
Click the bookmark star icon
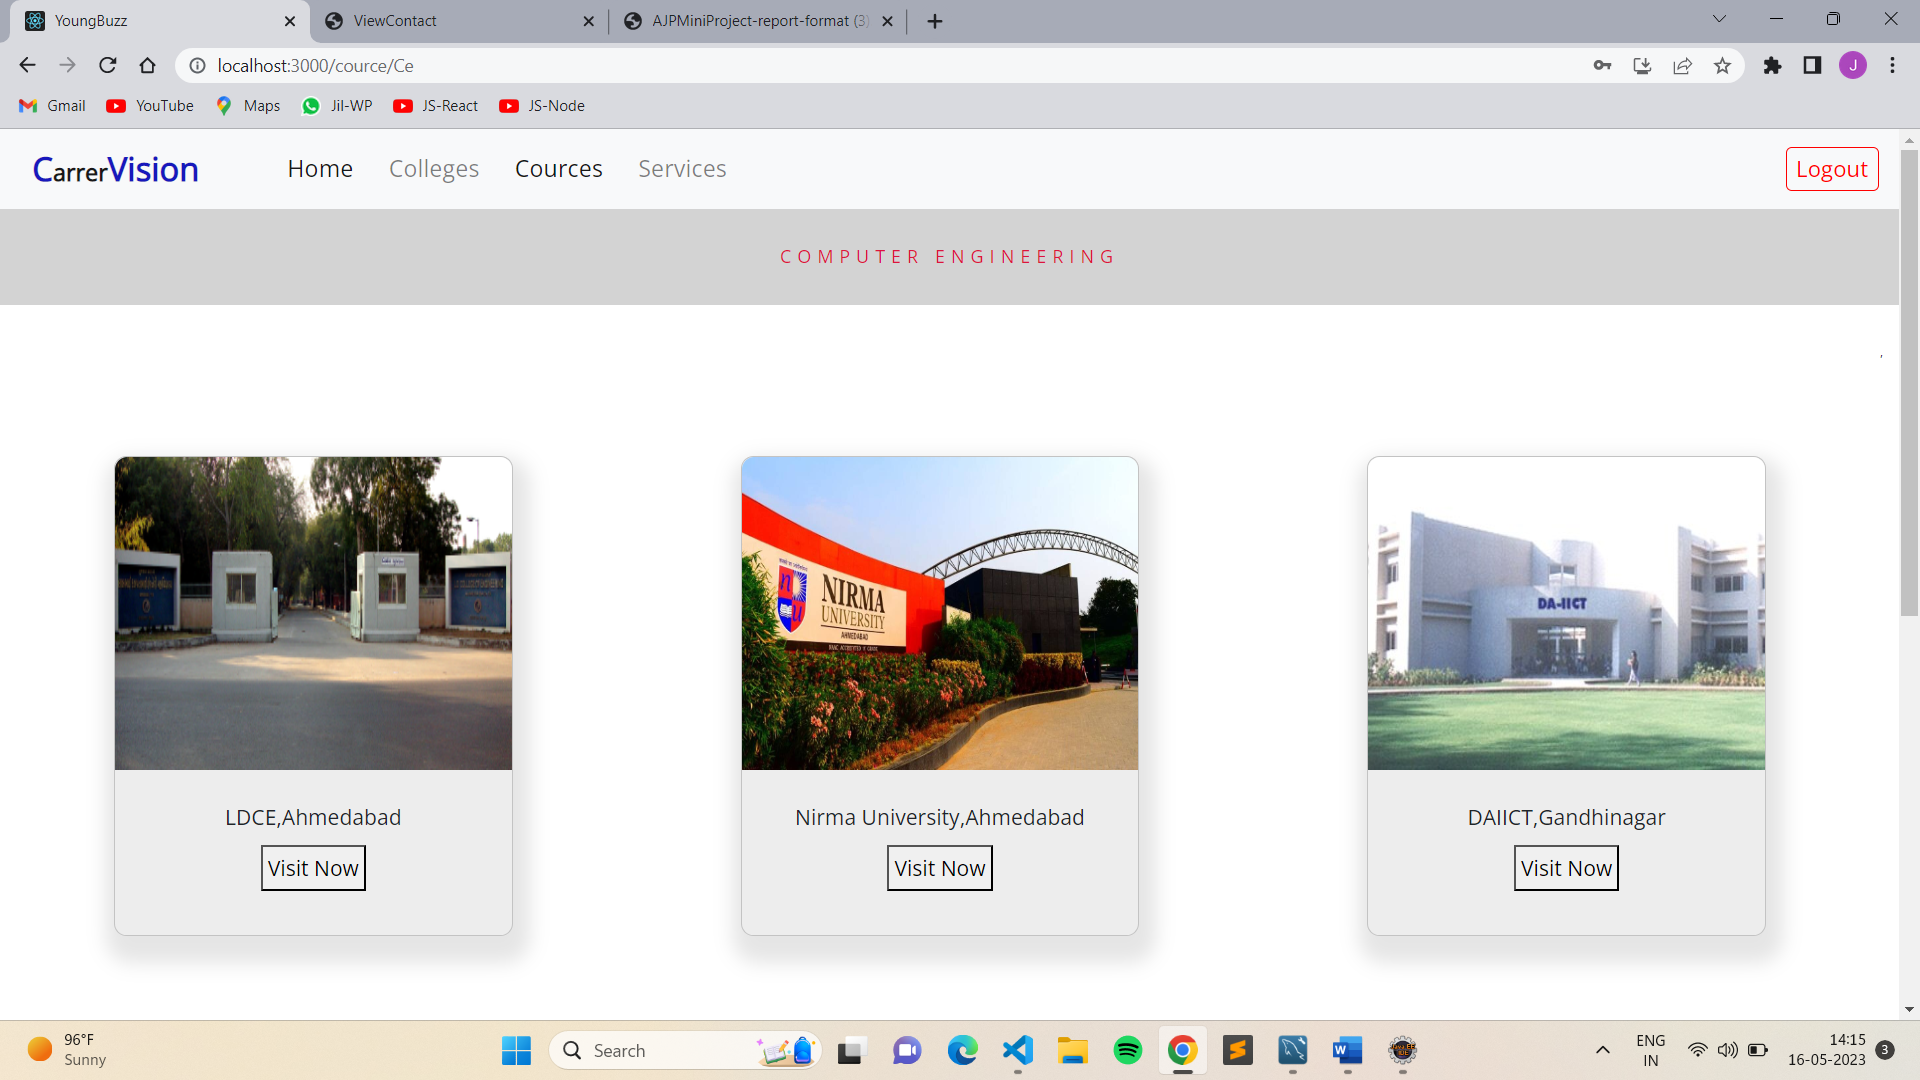point(1722,65)
